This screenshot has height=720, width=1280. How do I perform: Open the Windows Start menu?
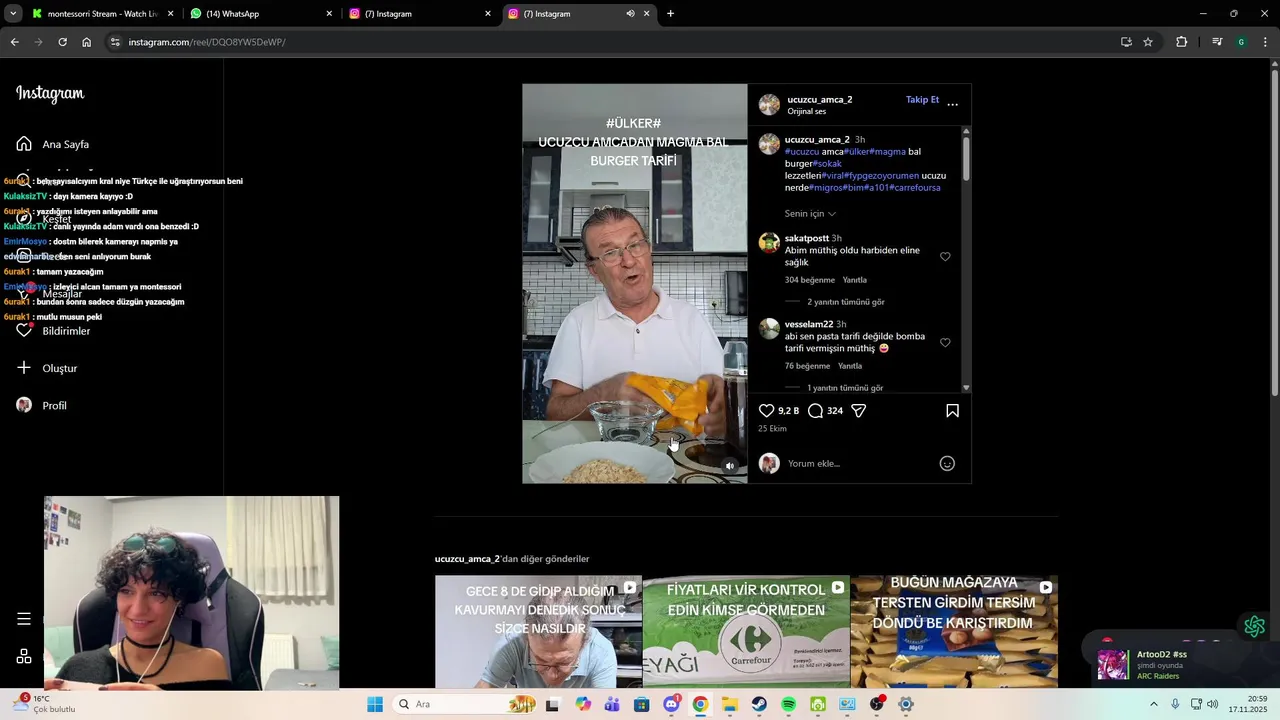click(375, 704)
